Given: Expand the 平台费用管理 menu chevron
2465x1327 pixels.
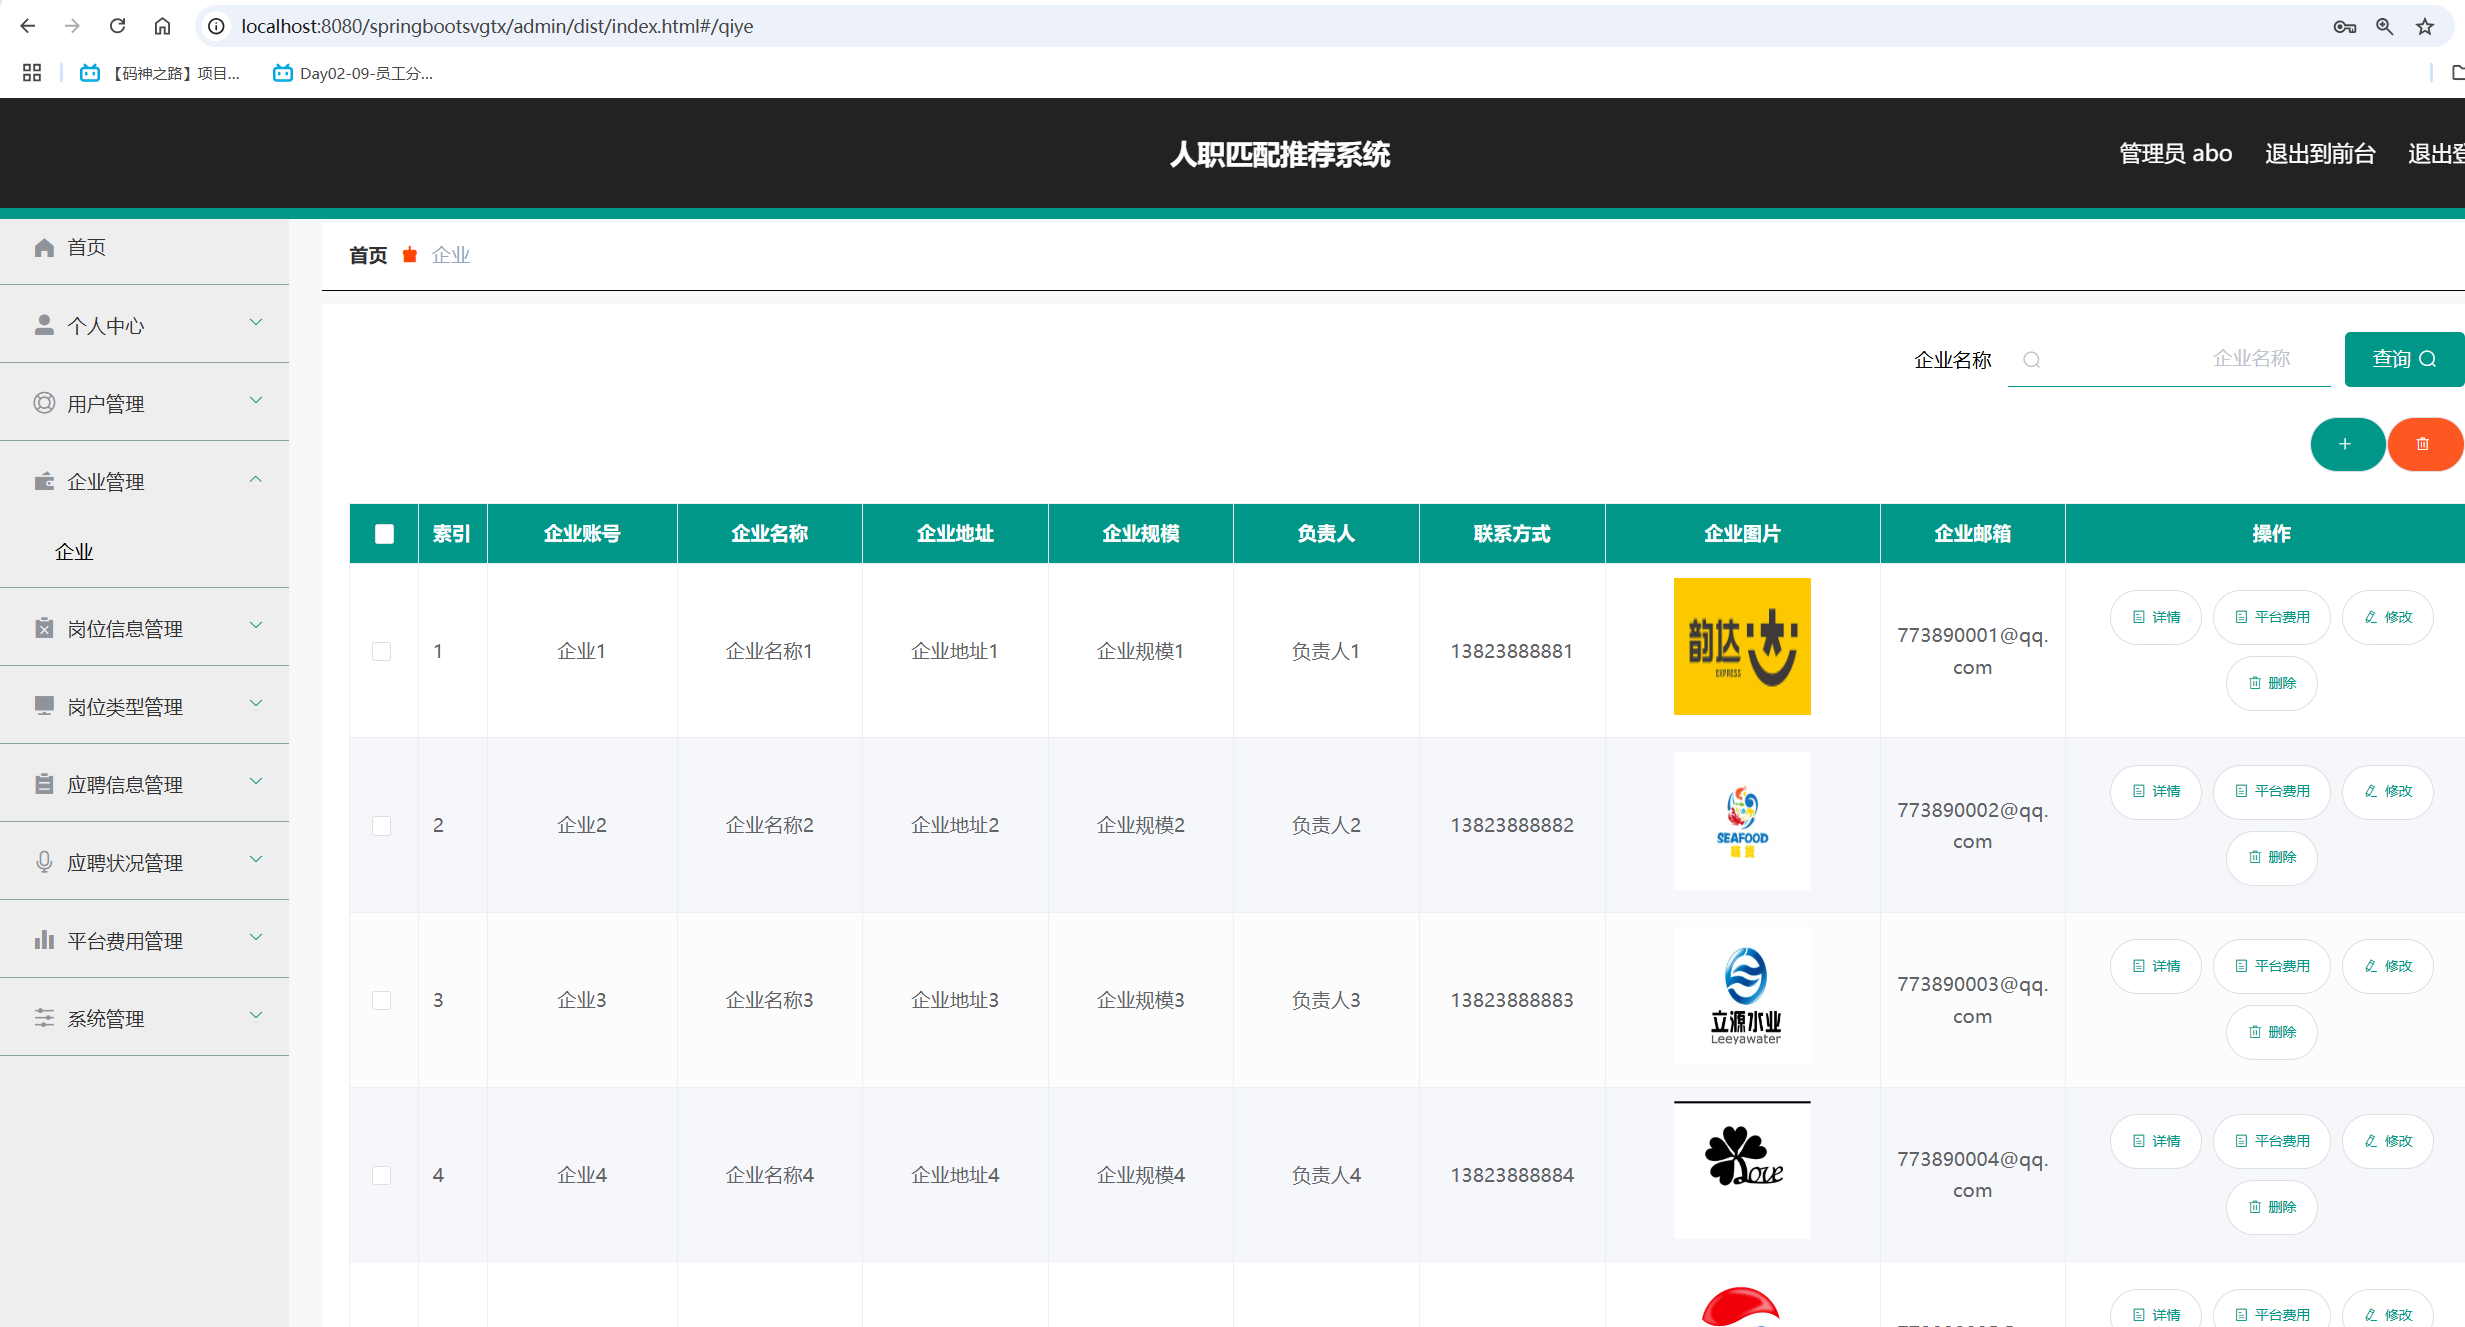Looking at the screenshot, I should click(256, 938).
